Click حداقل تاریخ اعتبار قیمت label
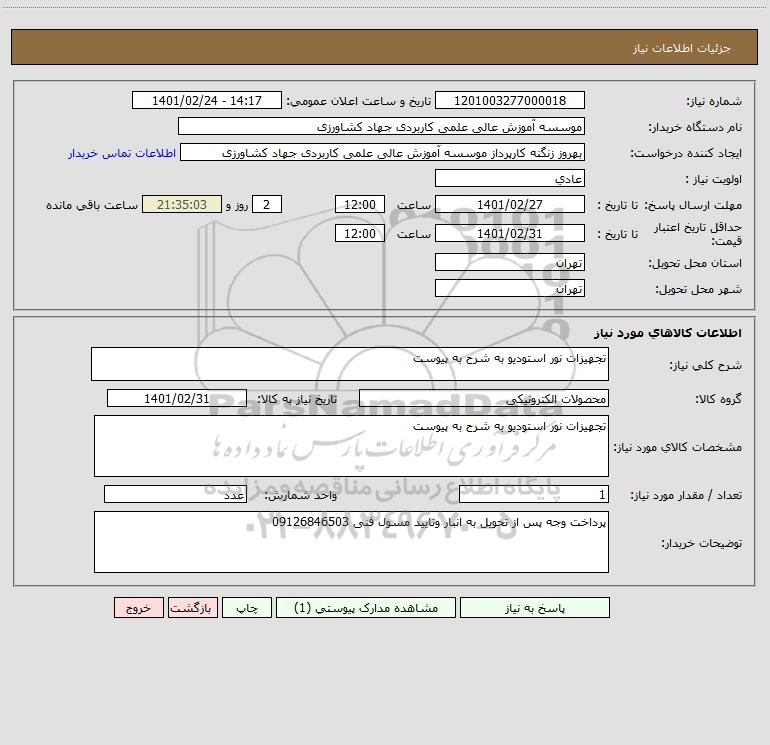This screenshot has width=770, height=745. point(697,234)
